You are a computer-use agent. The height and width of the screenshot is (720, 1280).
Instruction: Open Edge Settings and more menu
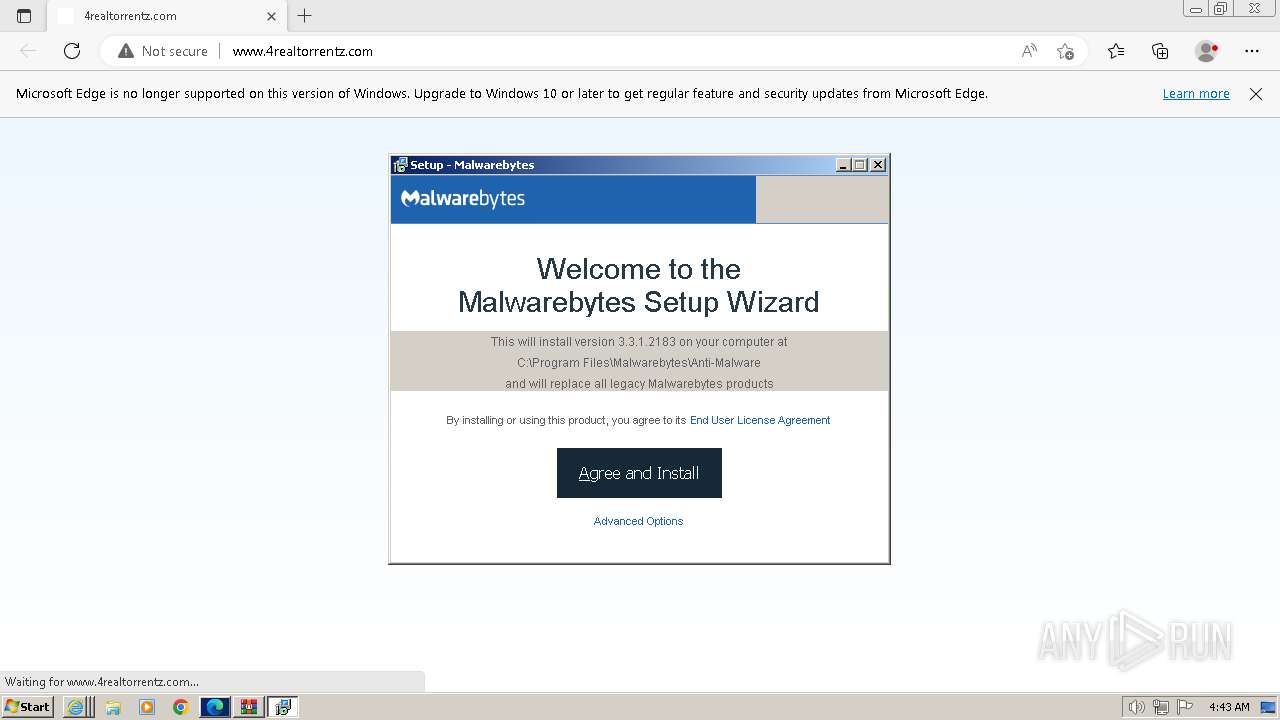[1252, 51]
